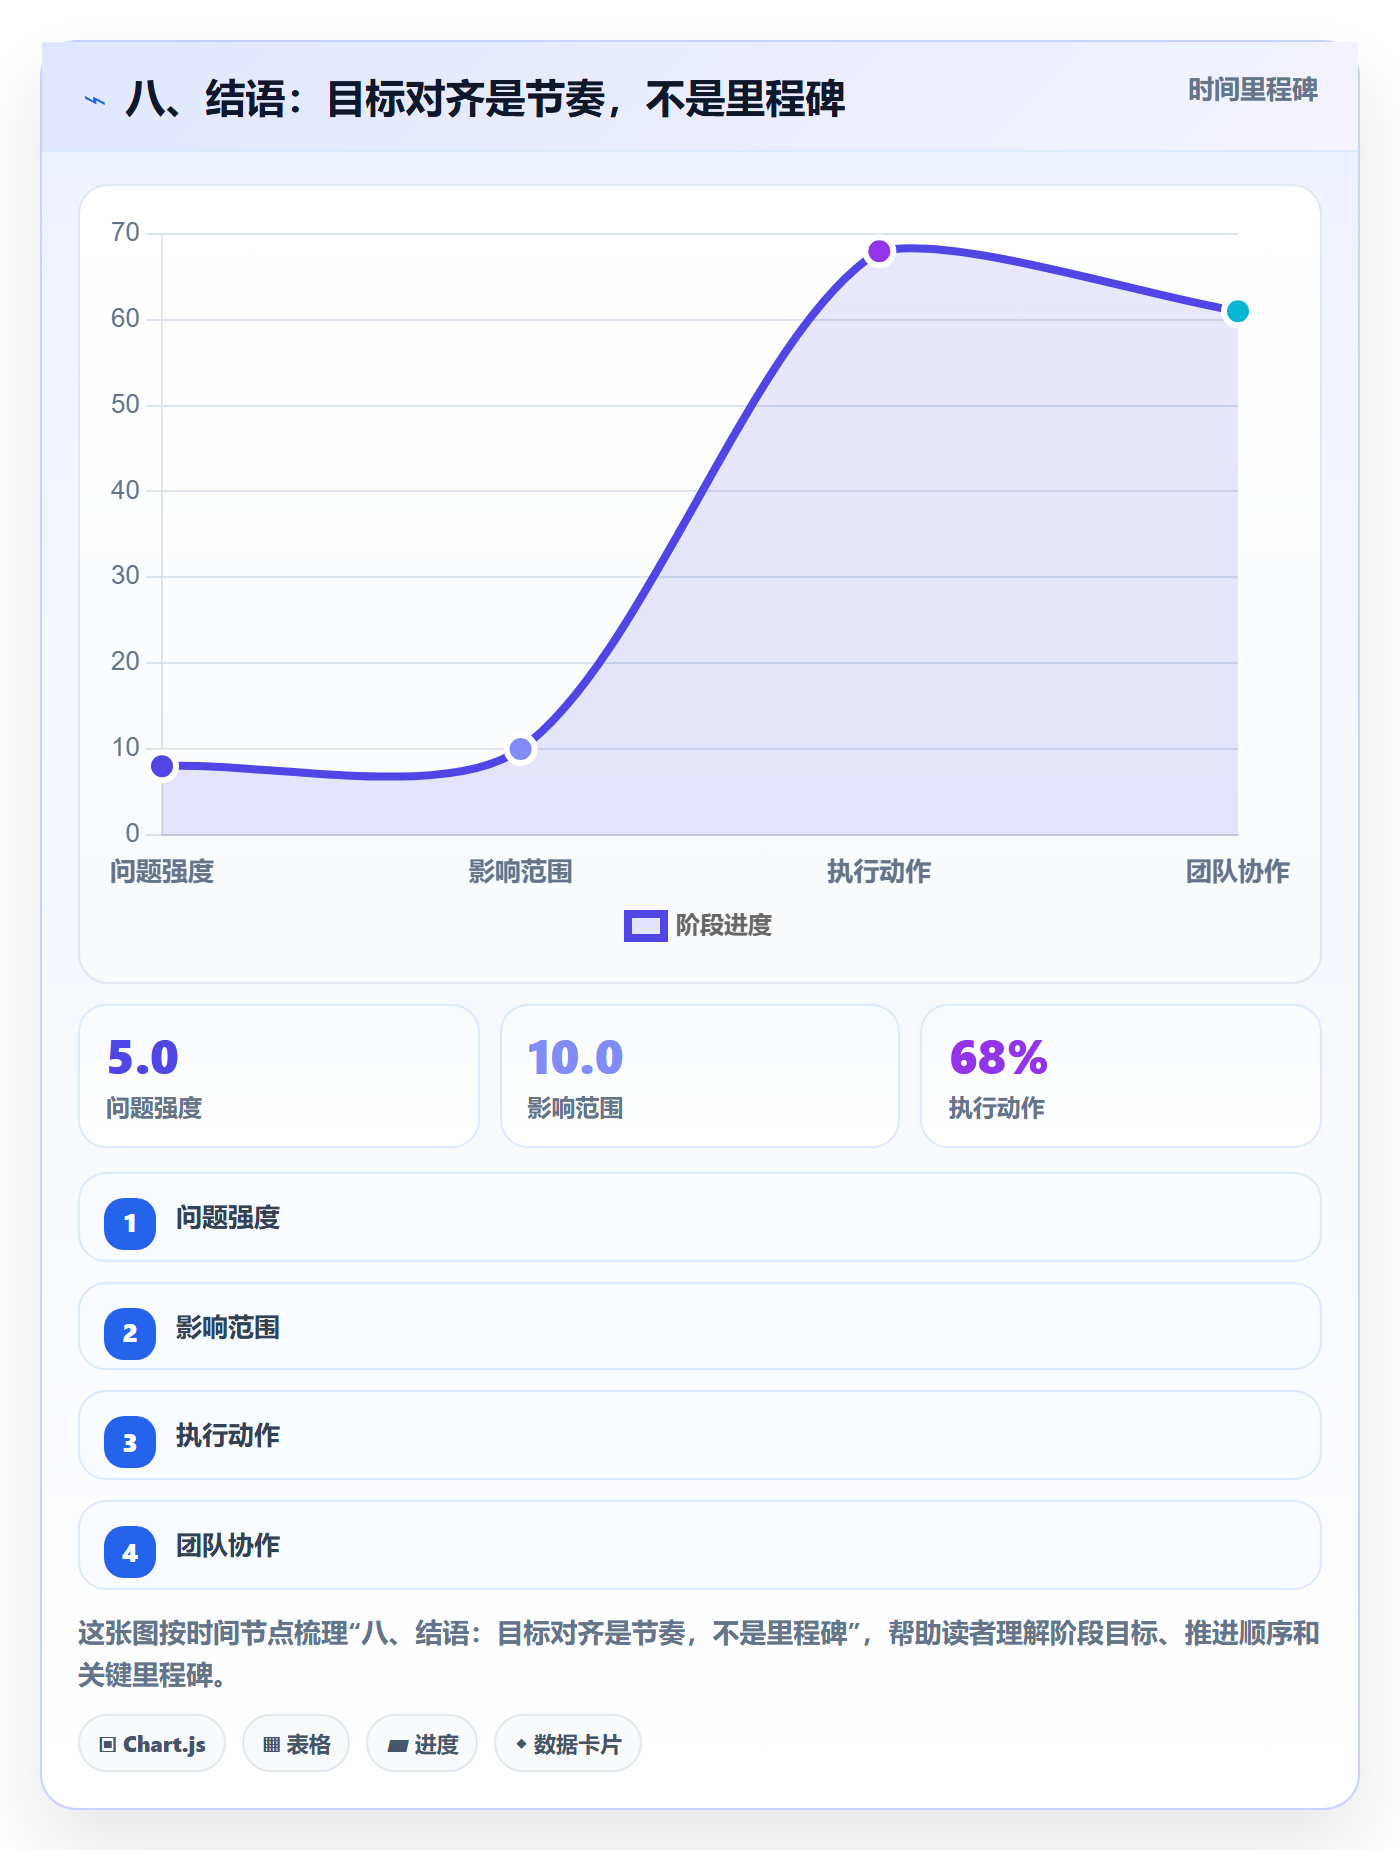1400x1850 pixels.
Task: Click number badge 2 for 影响范围
Action: (x=130, y=1333)
